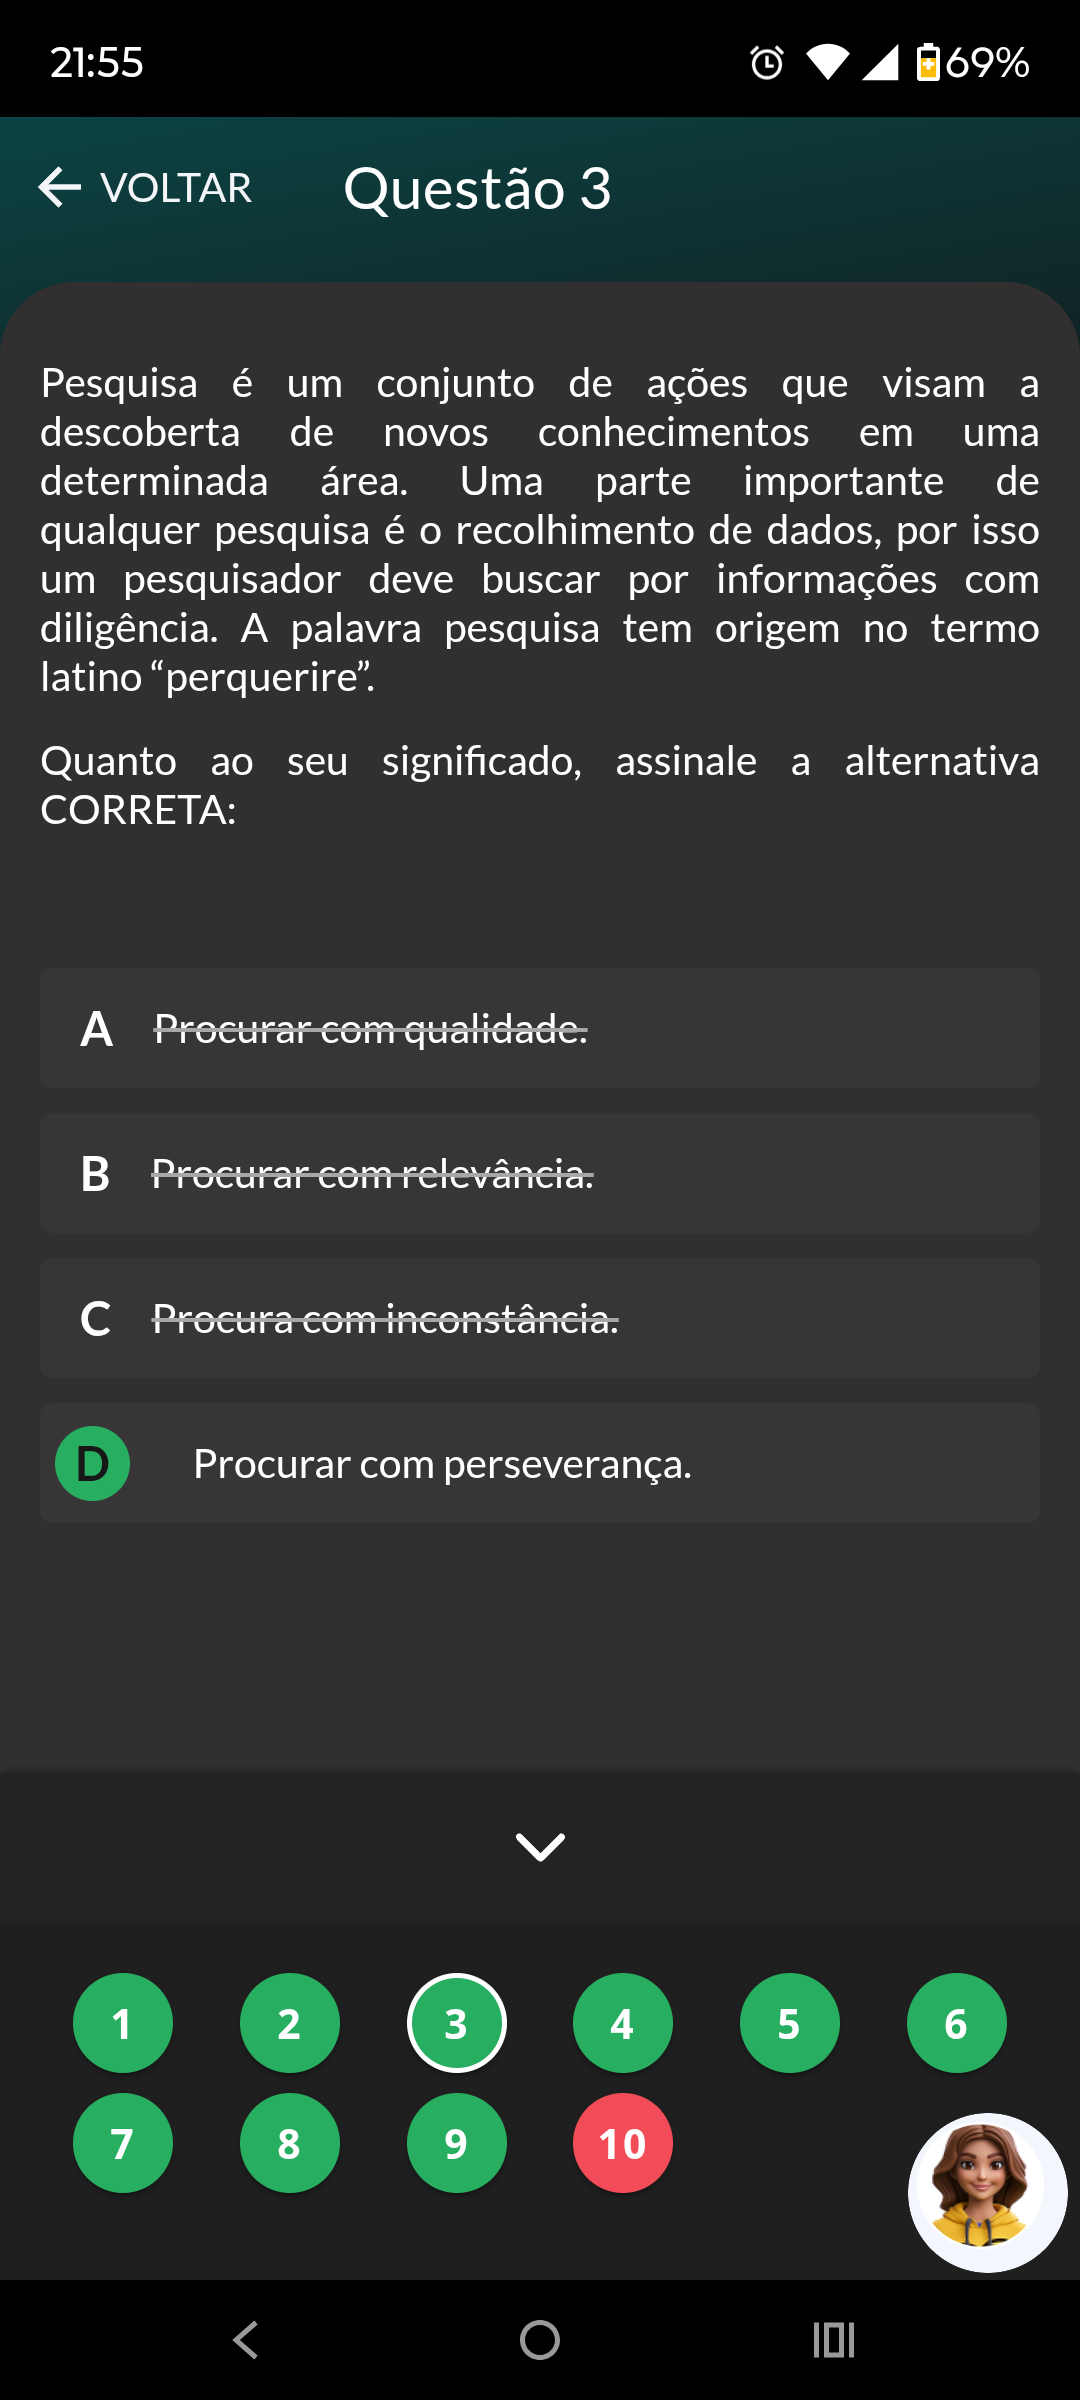The image size is (1080, 2400).
Task: Choose alternative A Procurar com qualidade
Action: tap(370, 1029)
